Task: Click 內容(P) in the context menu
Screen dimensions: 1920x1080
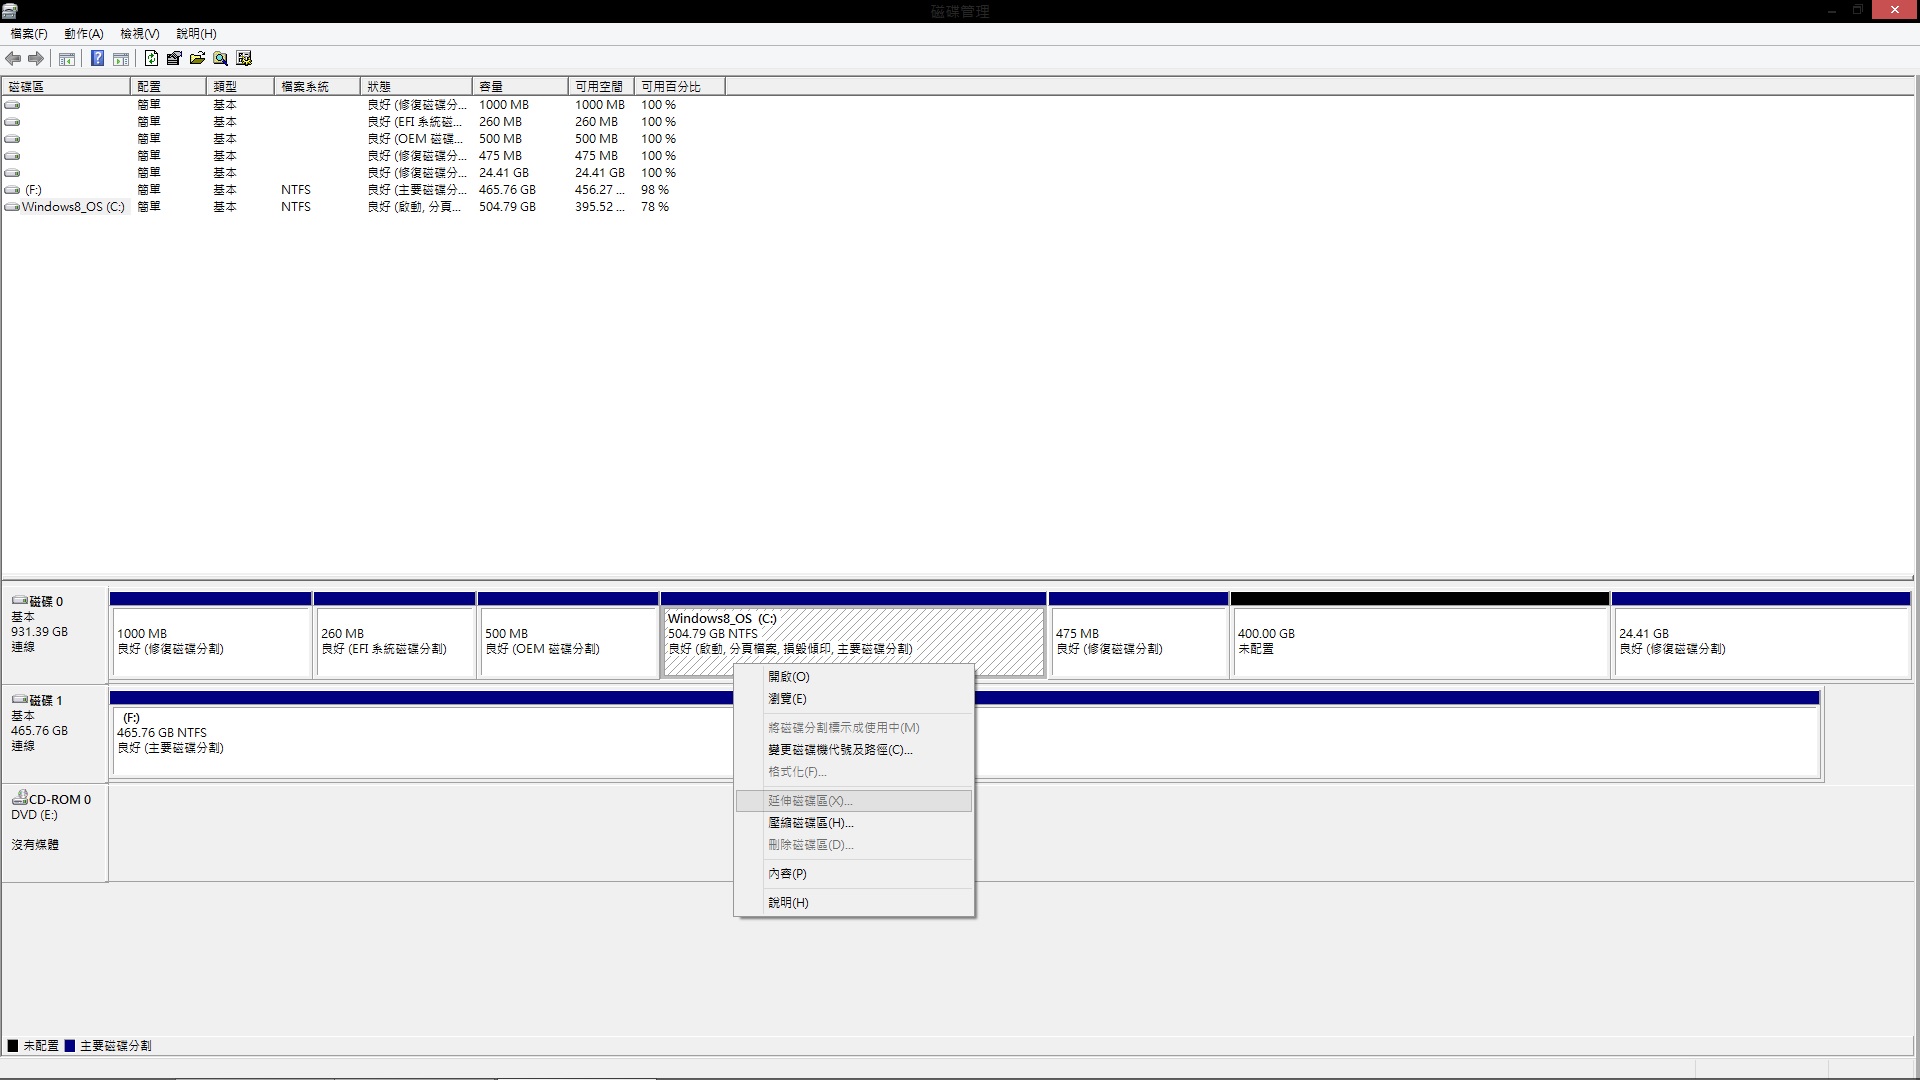Action: 787,874
